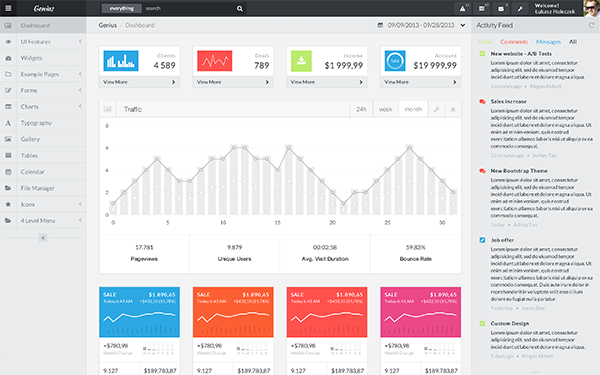Click the red Deals pulse tile icon
The height and width of the screenshot is (375, 600).
[215, 61]
